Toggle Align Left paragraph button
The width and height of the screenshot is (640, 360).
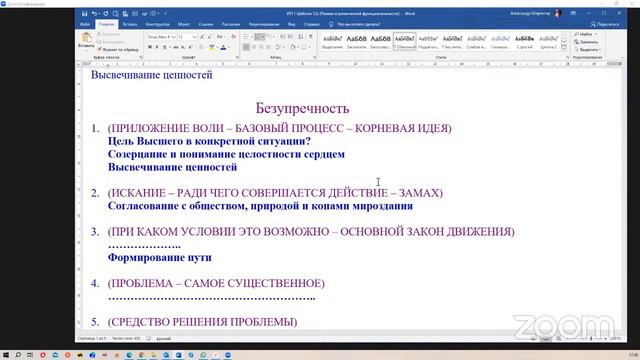click(x=246, y=47)
